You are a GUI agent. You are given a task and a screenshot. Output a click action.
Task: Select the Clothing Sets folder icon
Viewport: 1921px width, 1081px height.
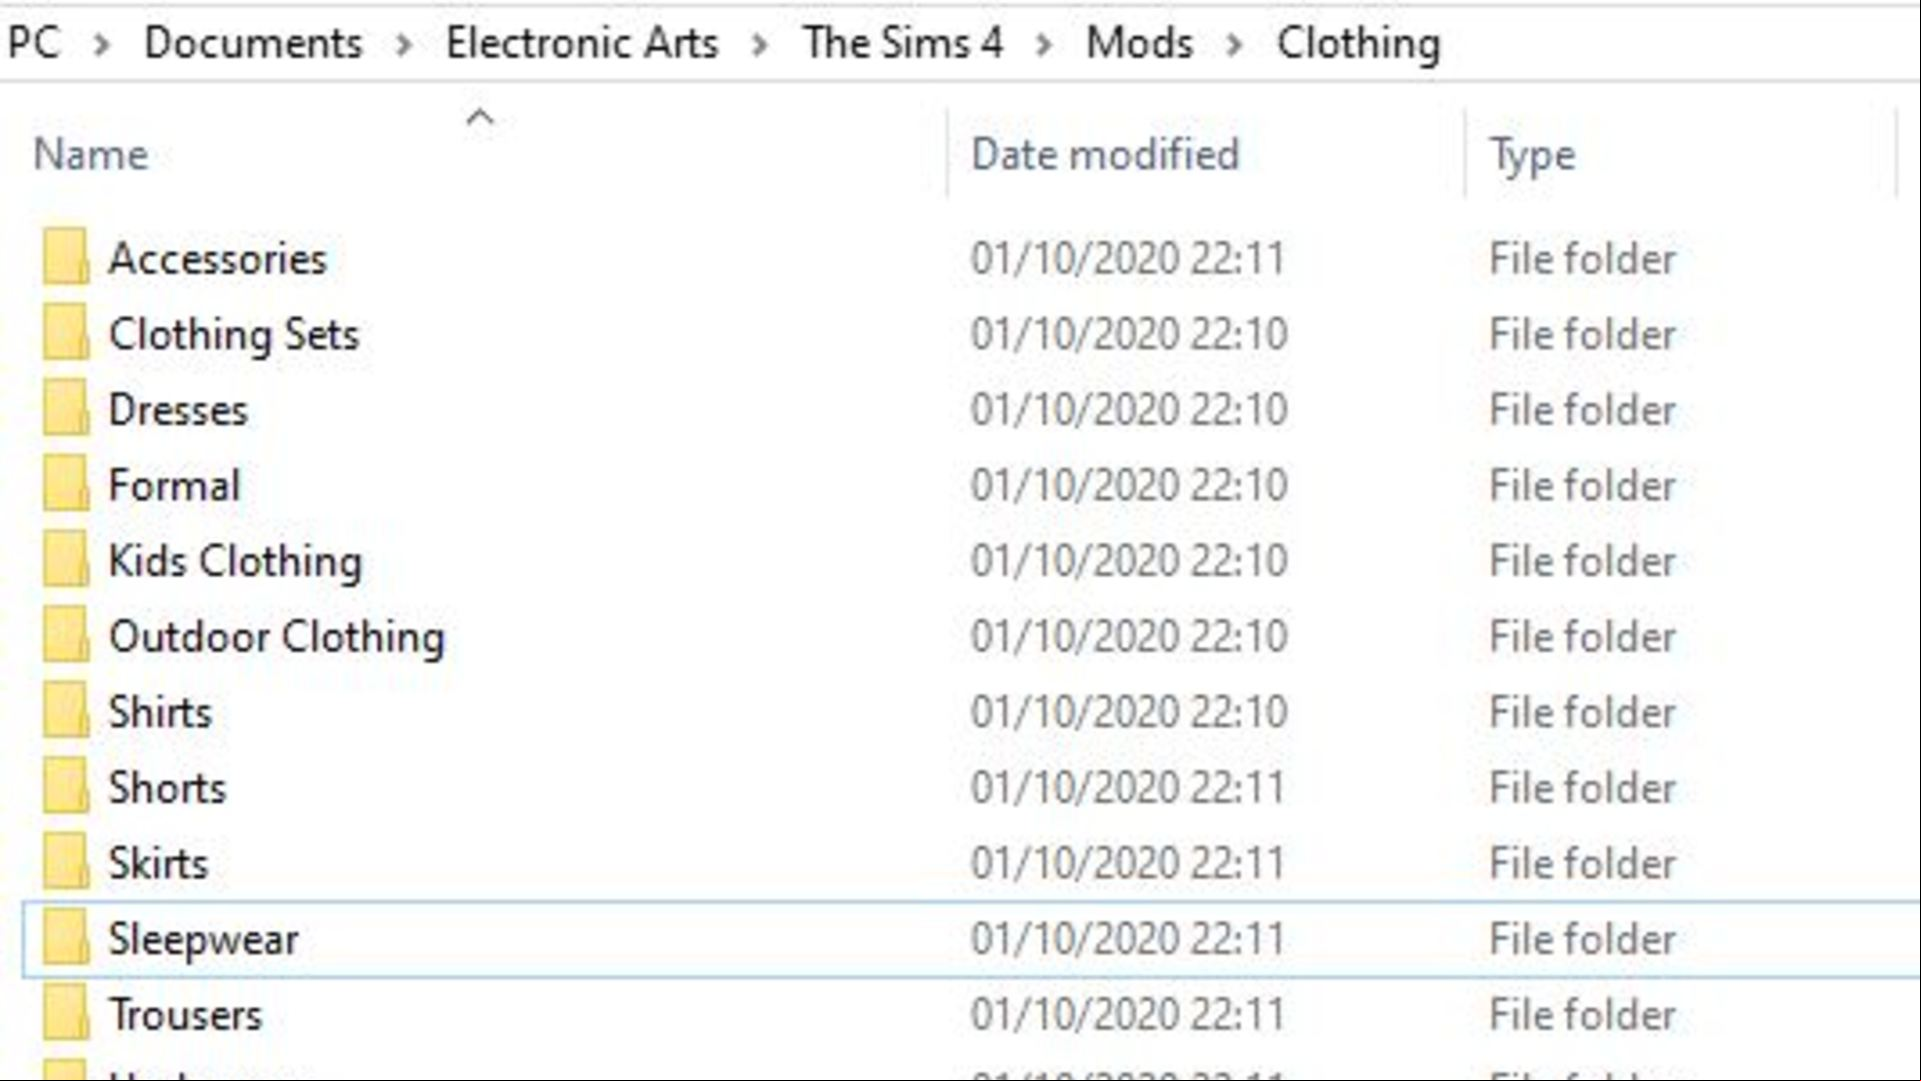(66, 333)
